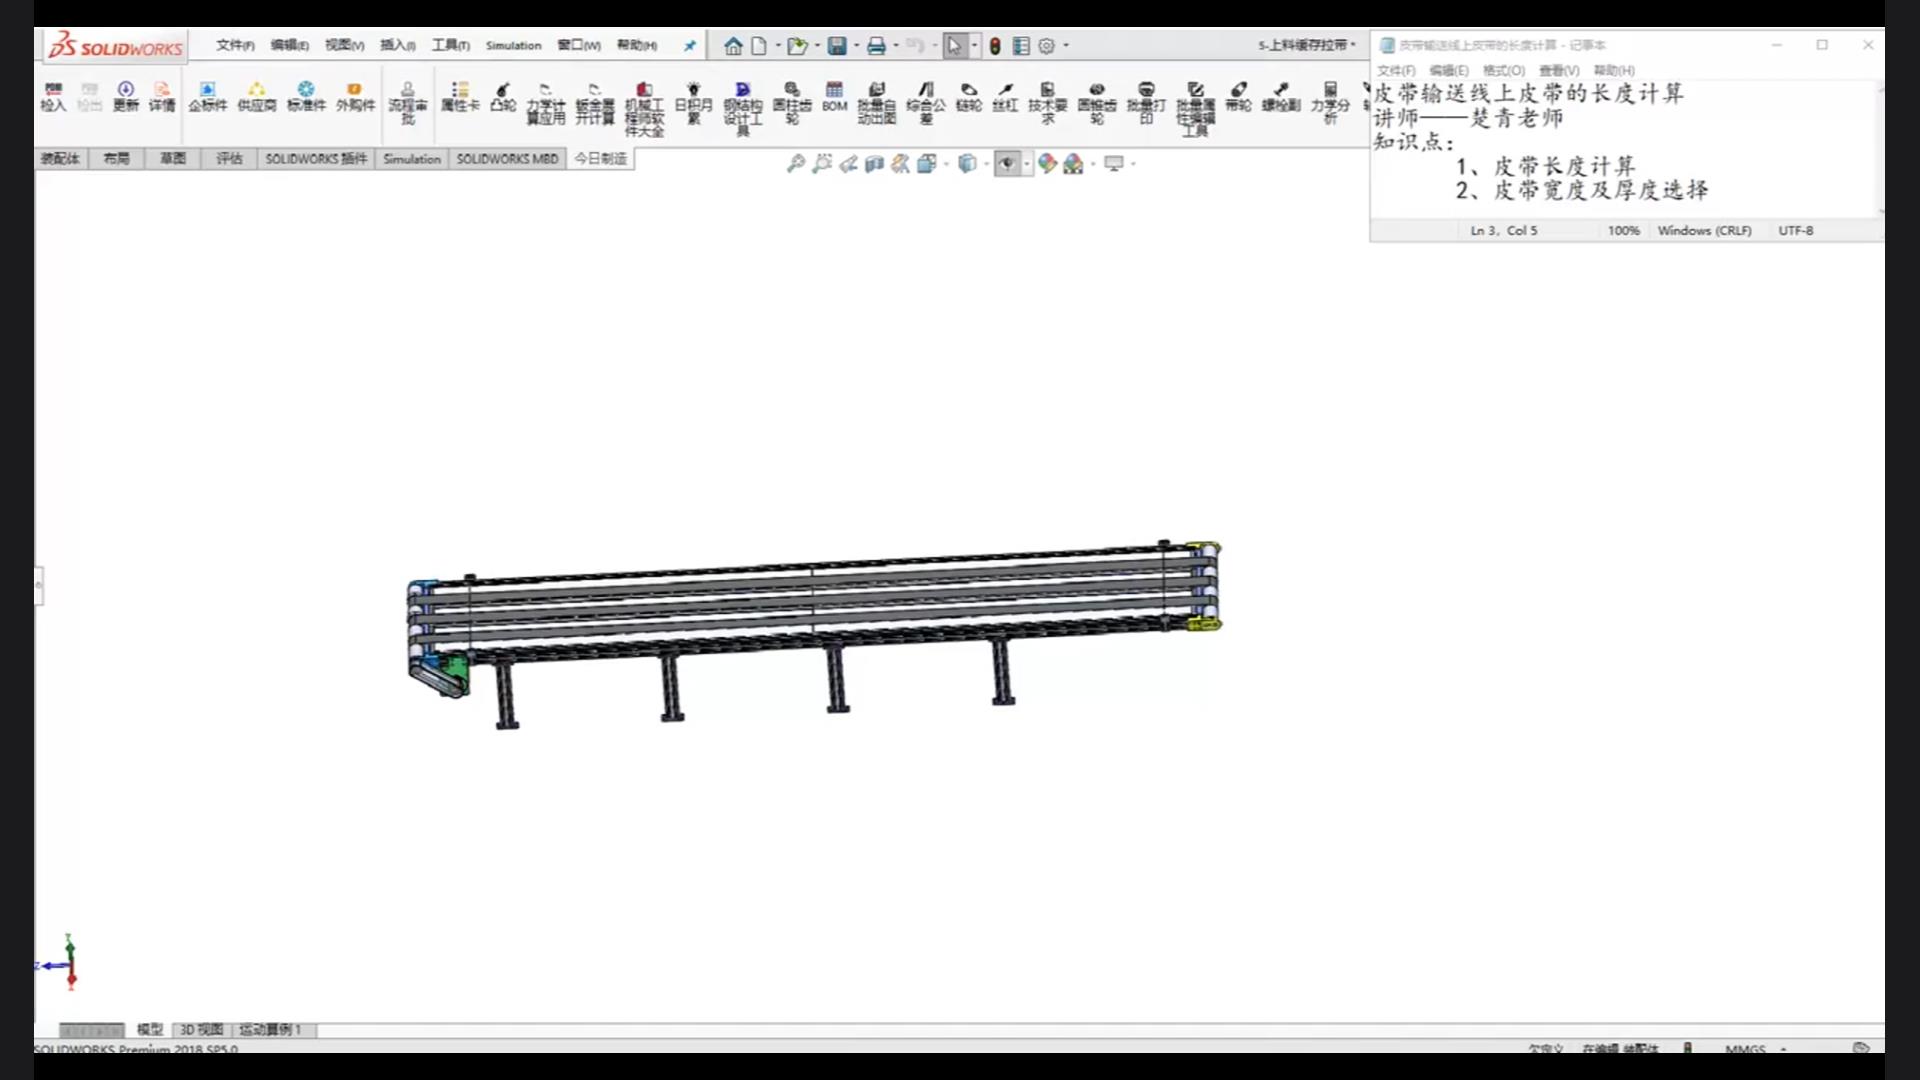Click the 更新 update icon
Image resolution: width=1920 pixels, height=1080 pixels.
pos(126,97)
